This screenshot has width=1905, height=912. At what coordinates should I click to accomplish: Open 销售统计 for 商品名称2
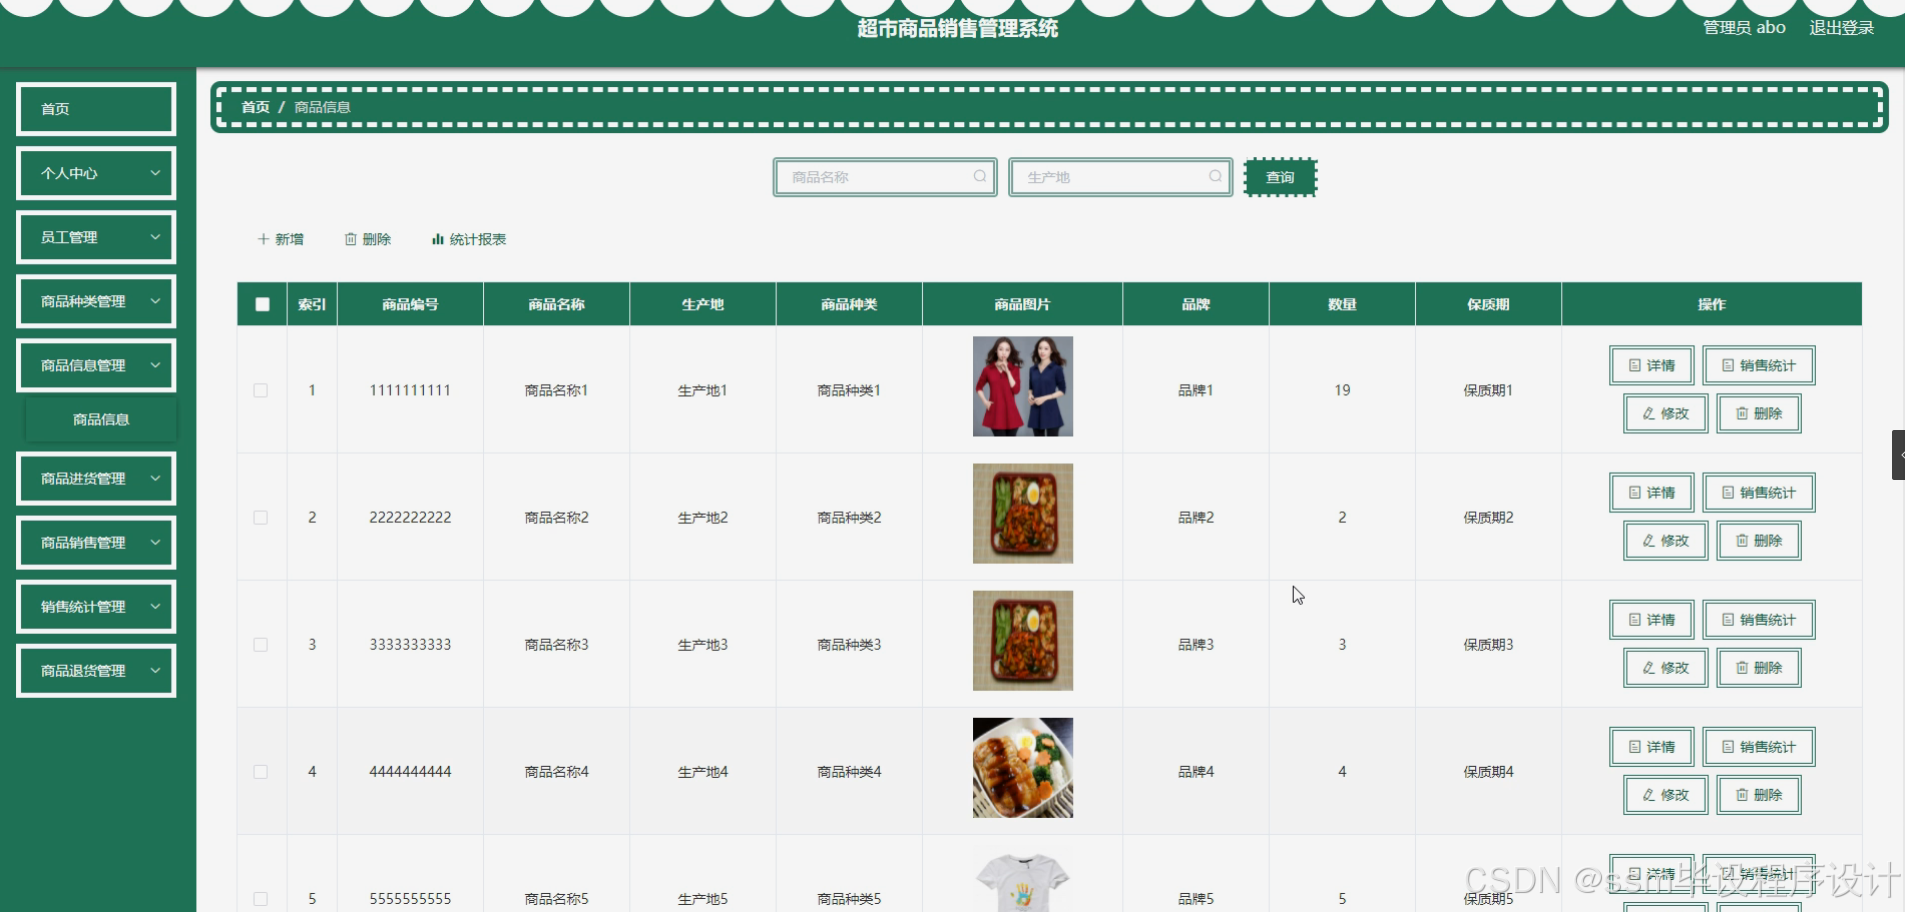(x=1759, y=492)
